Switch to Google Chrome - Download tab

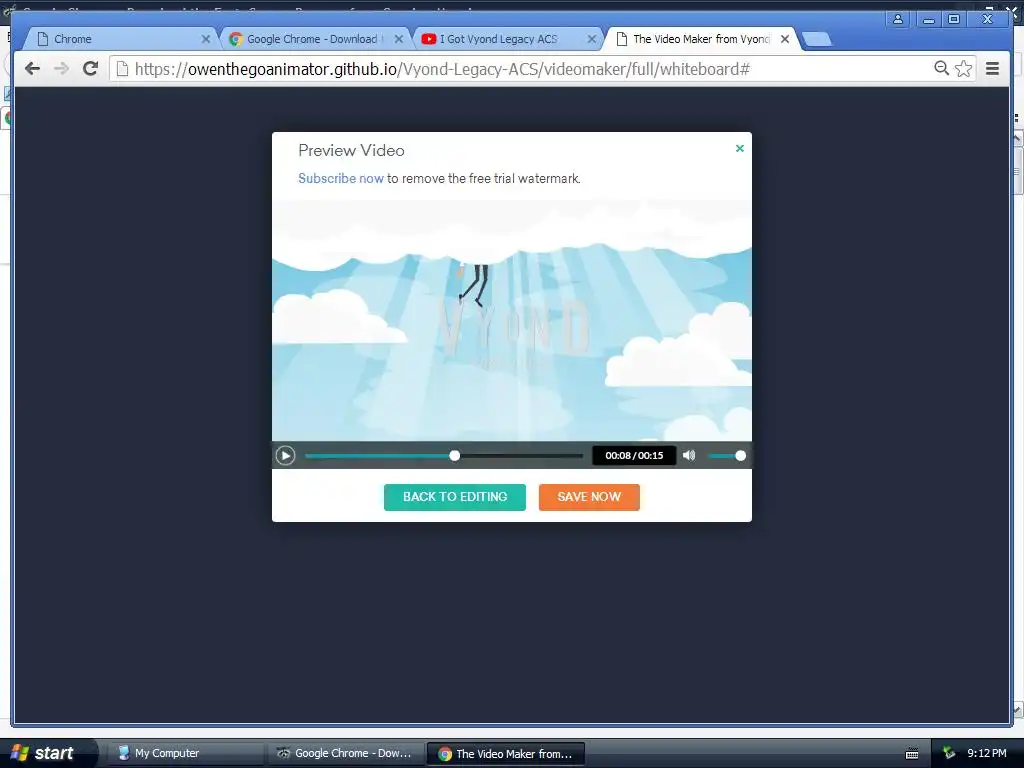click(312, 39)
